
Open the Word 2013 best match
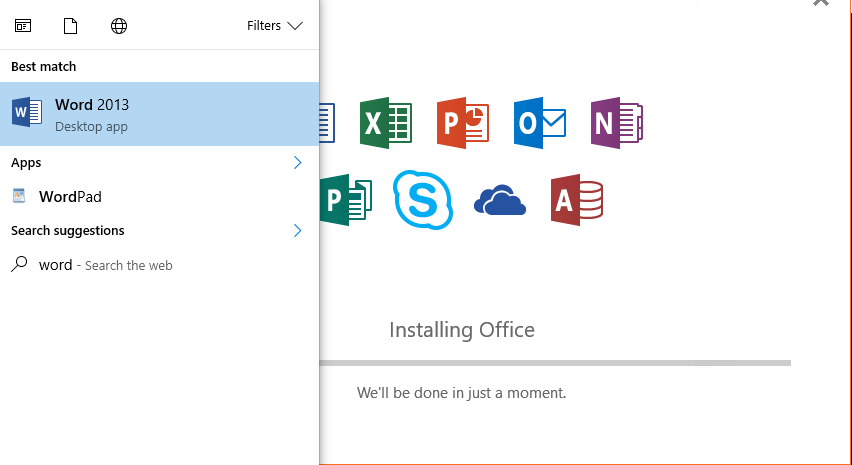point(159,114)
